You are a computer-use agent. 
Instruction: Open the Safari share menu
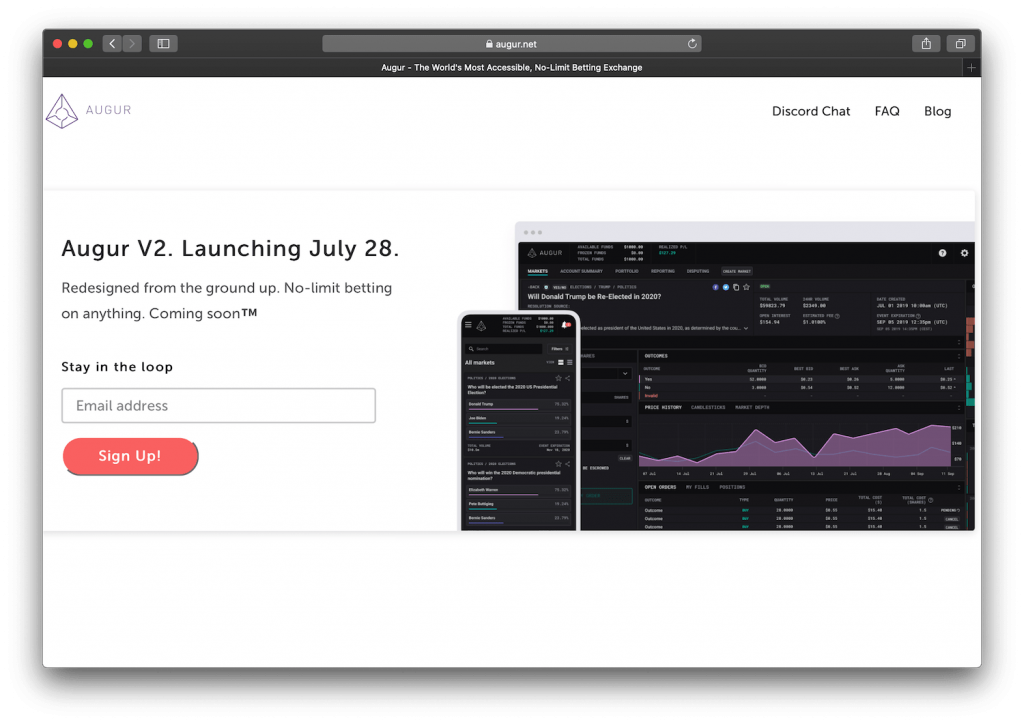(926, 44)
